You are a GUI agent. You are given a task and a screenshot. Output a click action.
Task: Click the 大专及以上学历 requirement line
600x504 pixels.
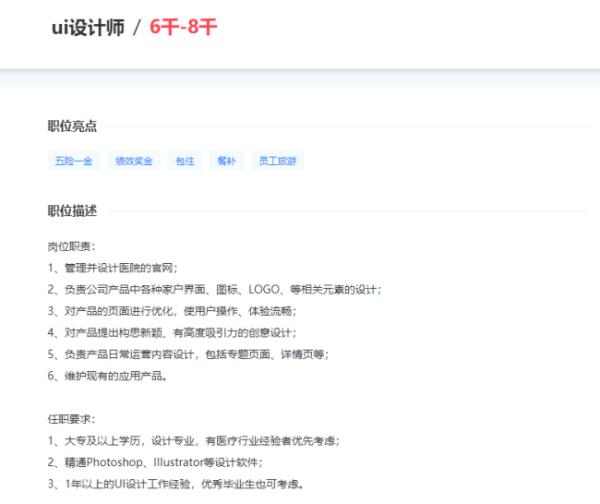click(196, 441)
